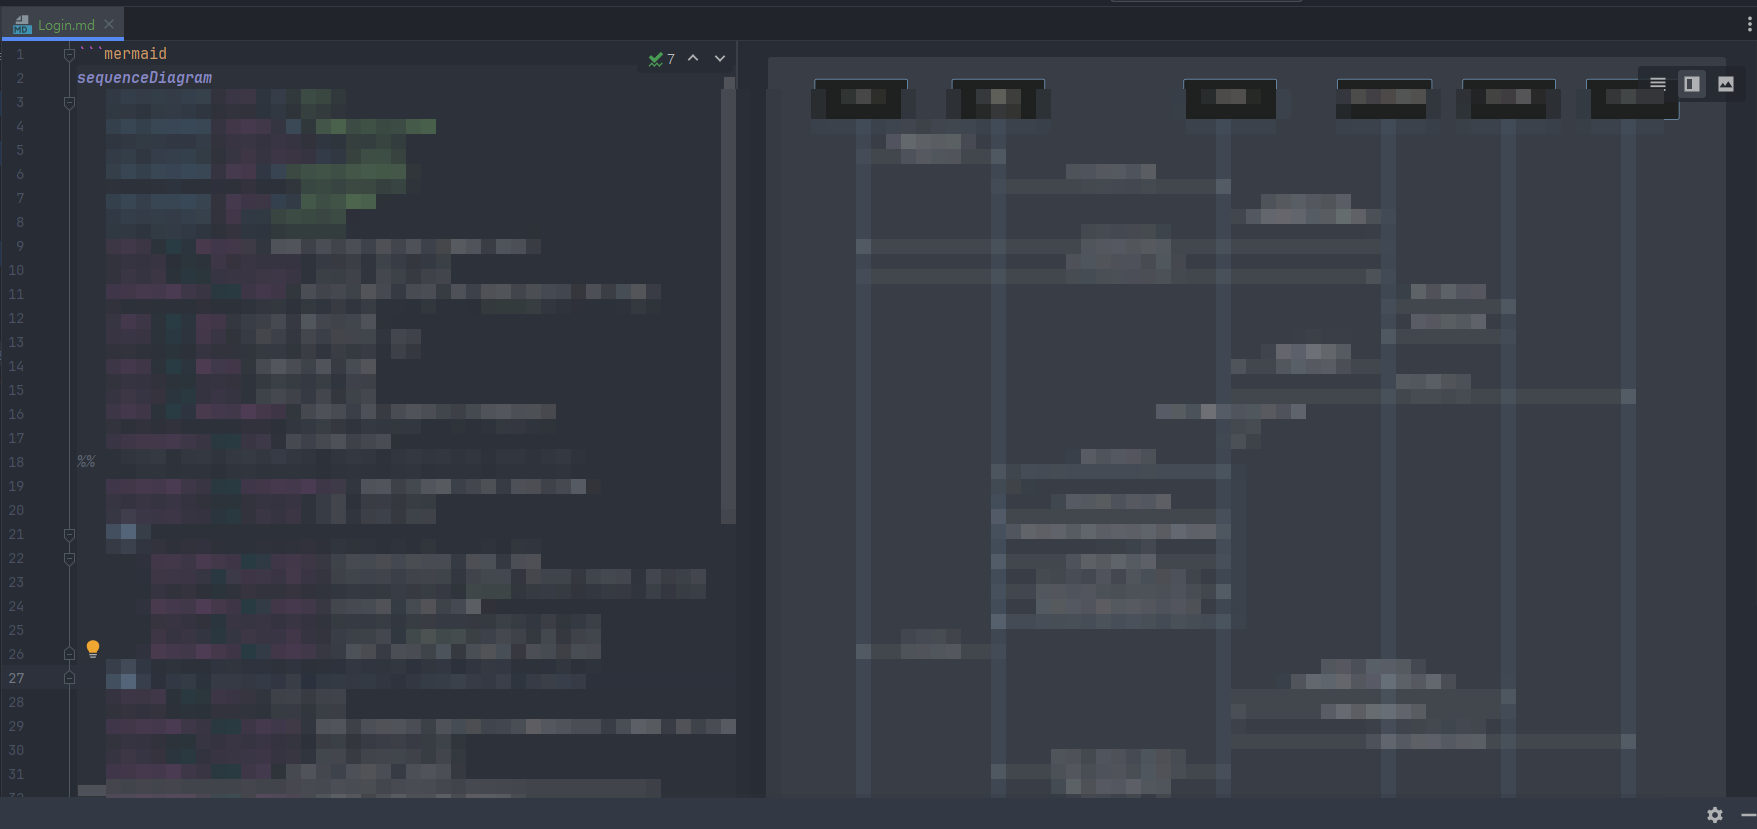
Task: Show editor only view
Action: pyautogui.click(x=1658, y=84)
